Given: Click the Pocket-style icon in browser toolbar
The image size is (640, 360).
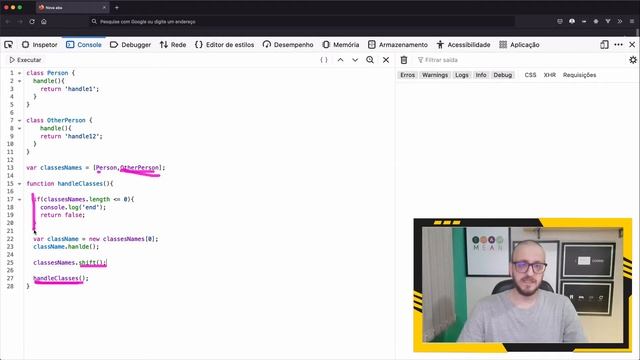Looking at the screenshot, I should [x=560, y=21].
